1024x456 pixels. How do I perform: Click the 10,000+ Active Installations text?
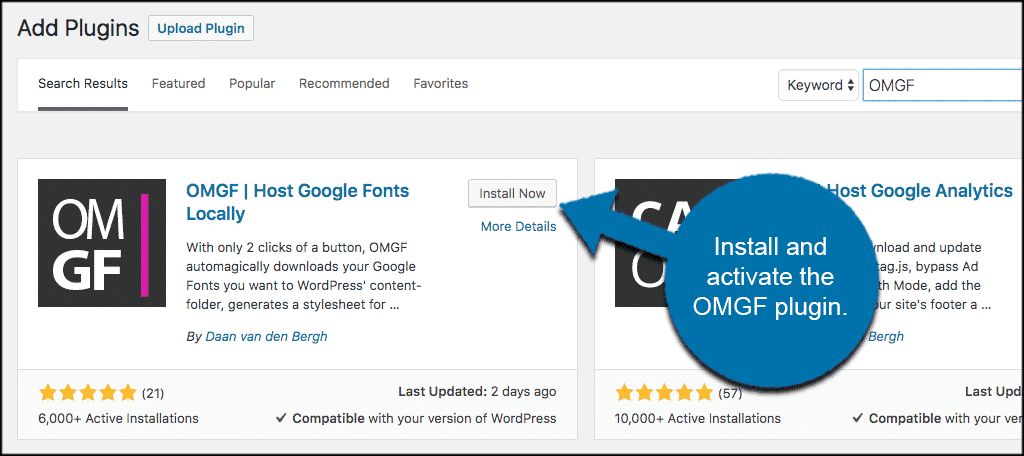[697, 418]
